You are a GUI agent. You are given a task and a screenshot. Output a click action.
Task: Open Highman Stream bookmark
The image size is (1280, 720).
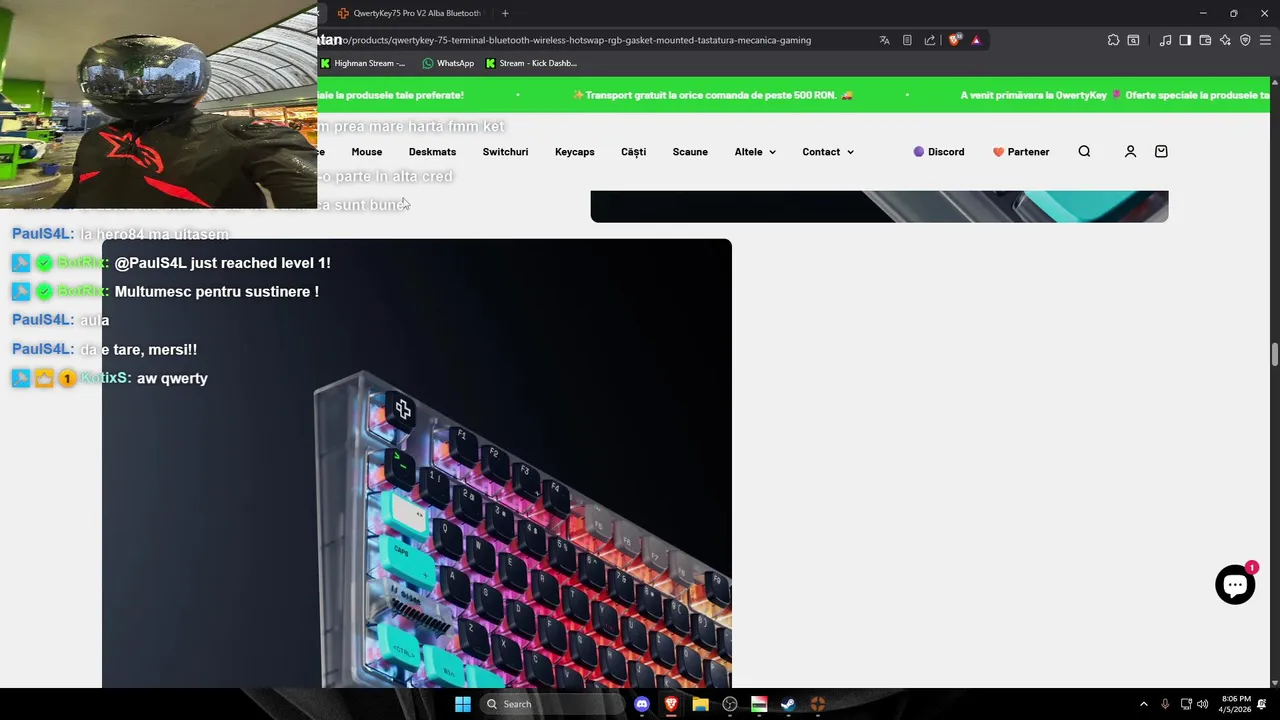point(362,63)
